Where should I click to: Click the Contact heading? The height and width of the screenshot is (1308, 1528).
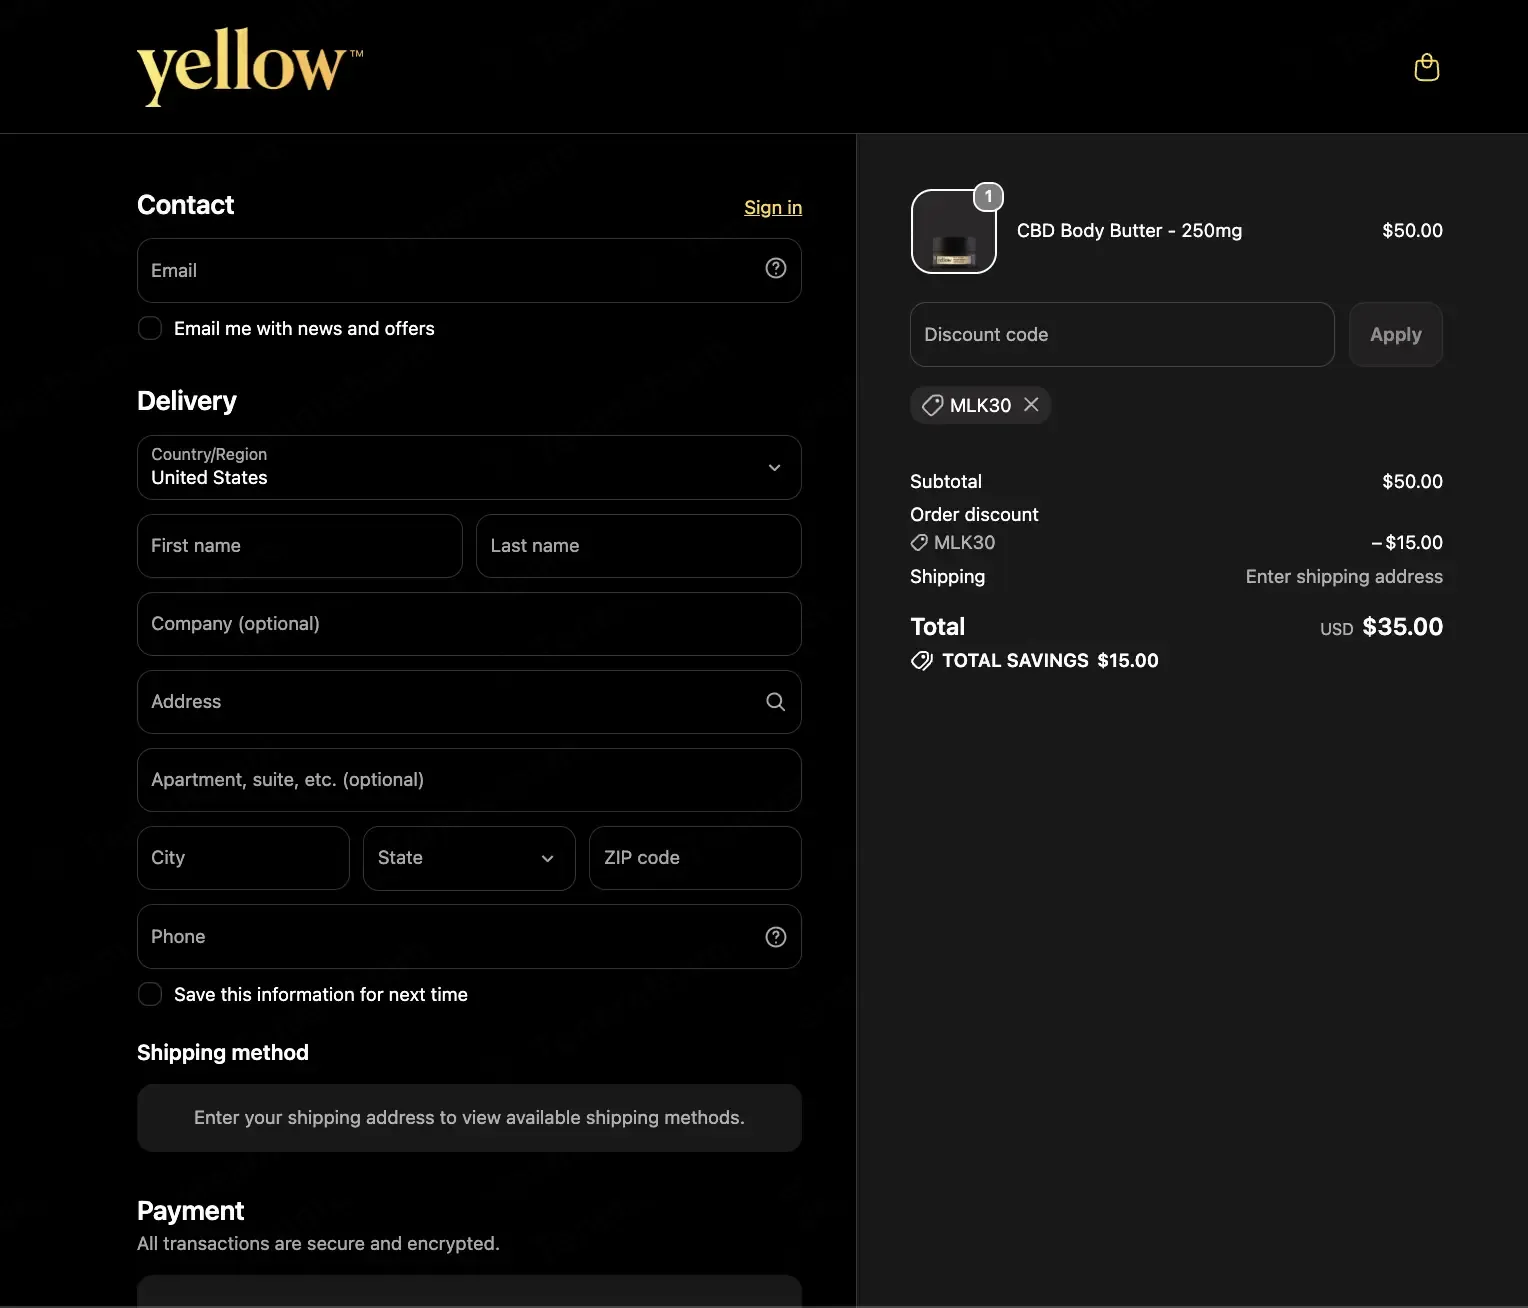pos(185,205)
